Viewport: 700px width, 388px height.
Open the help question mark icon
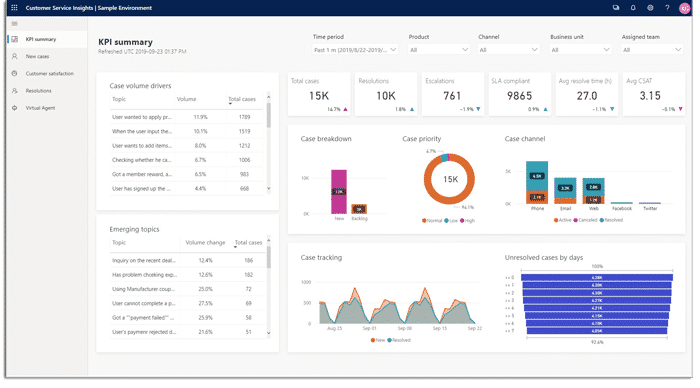(667, 8)
